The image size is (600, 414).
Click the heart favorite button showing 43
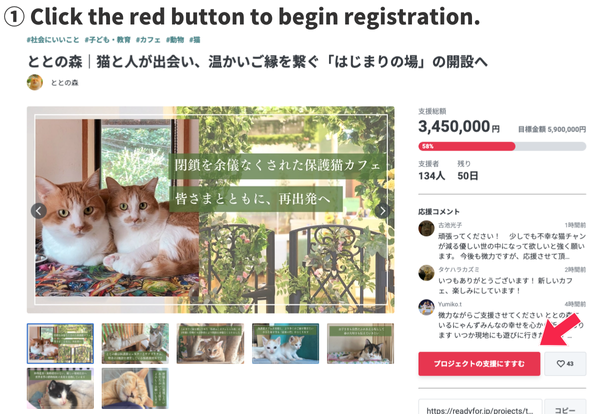pos(565,364)
